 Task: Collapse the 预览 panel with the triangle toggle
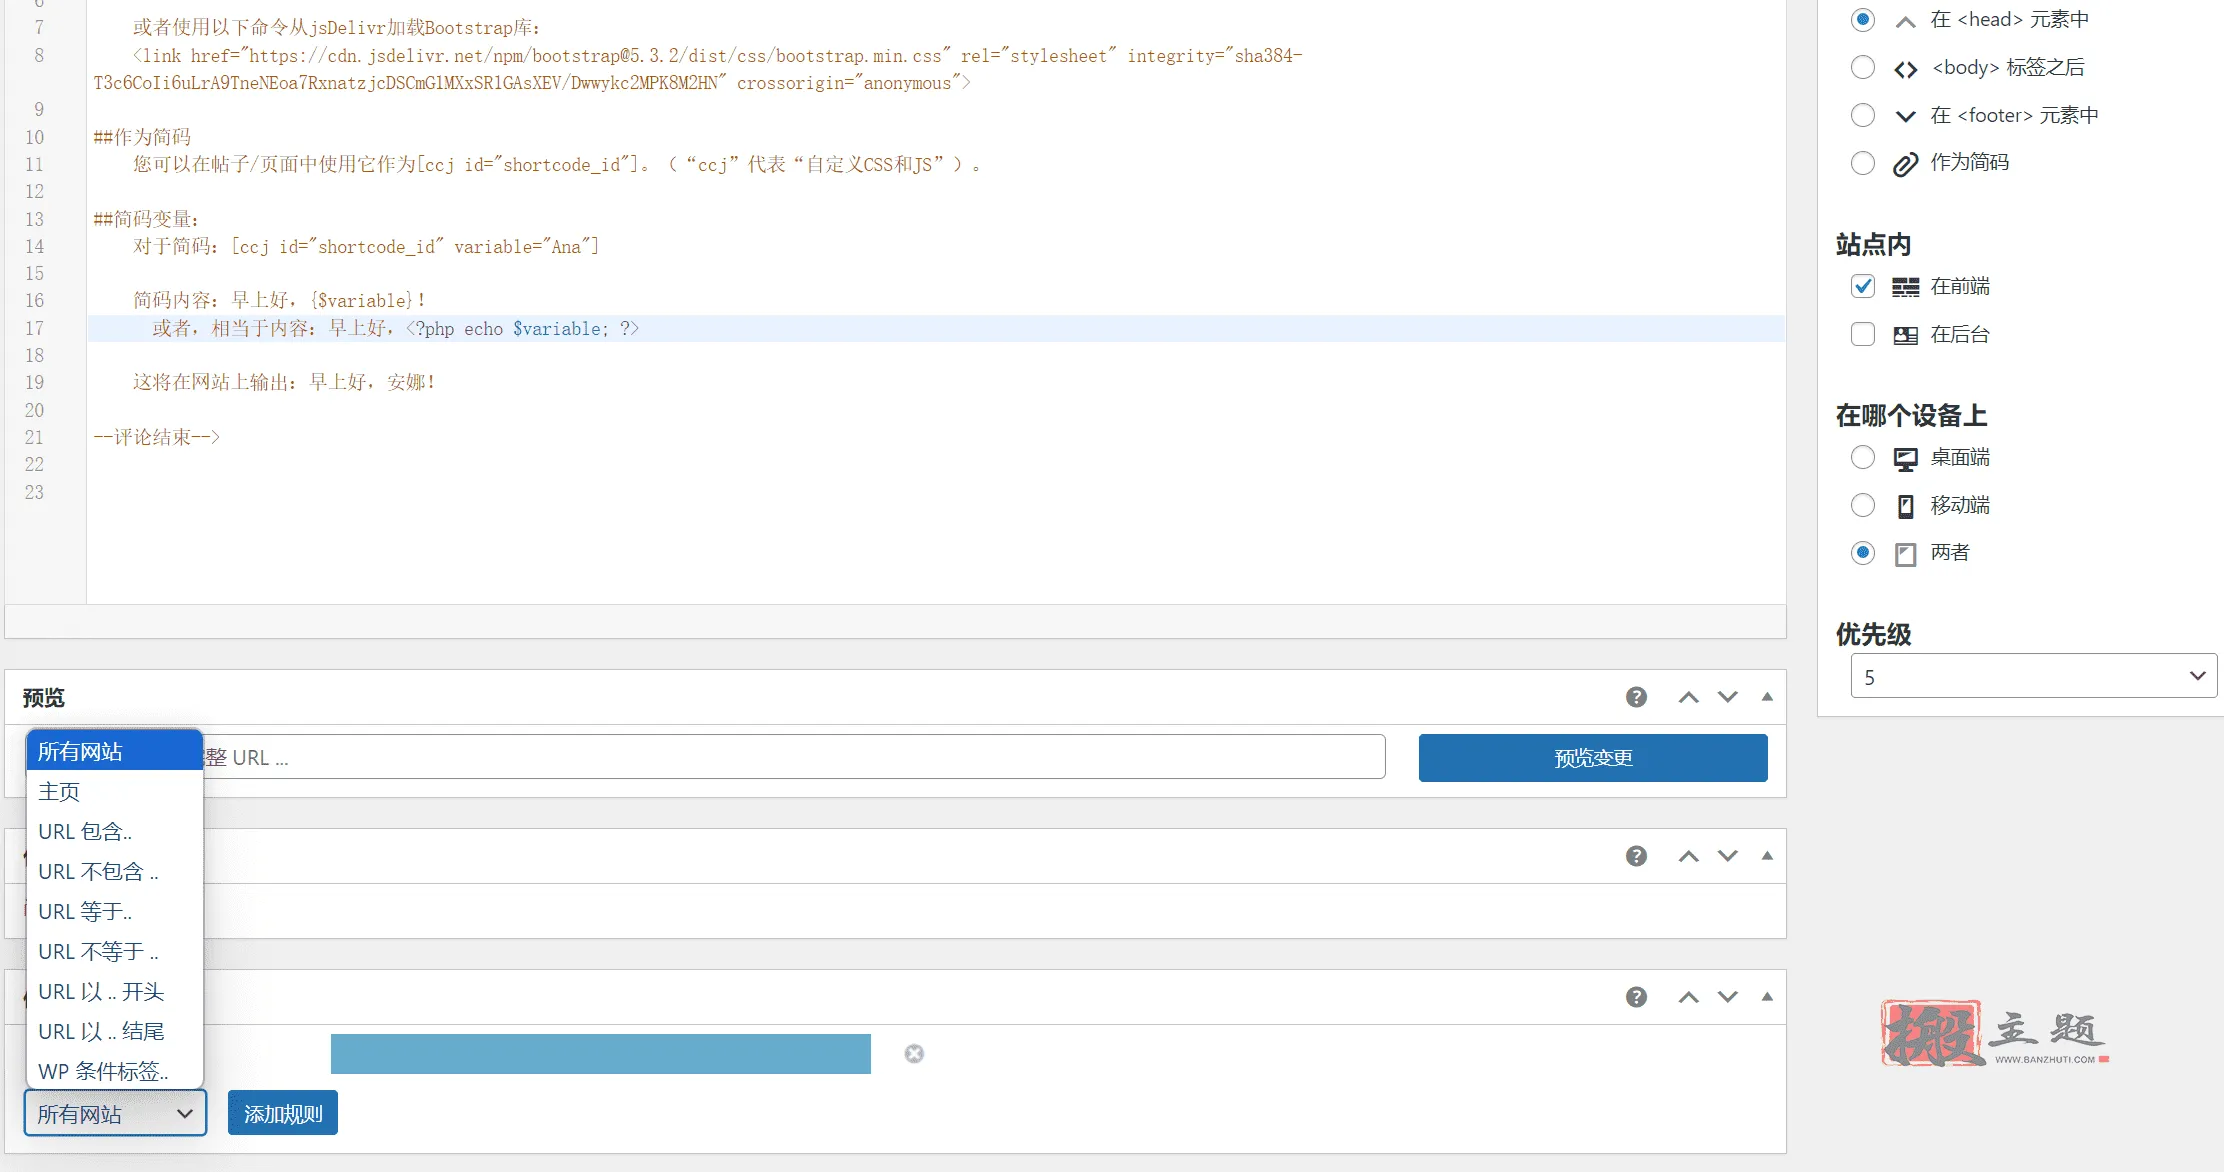tap(1767, 697)
